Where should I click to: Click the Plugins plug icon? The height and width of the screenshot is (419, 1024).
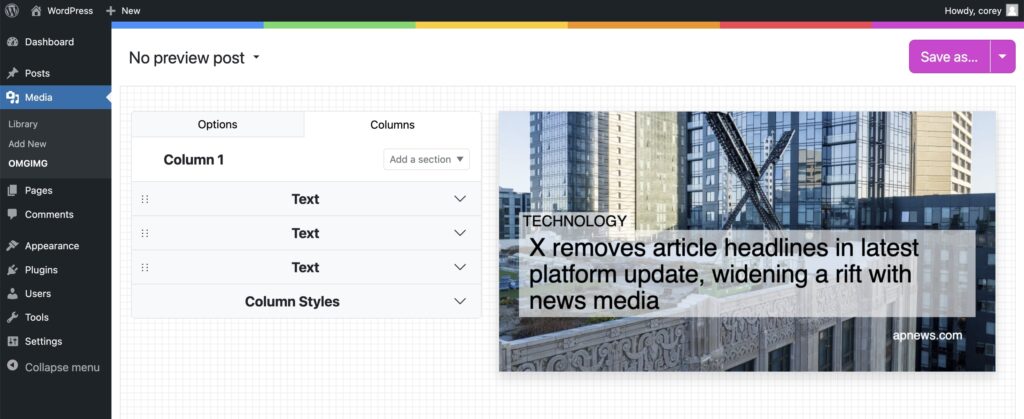tap(12, 270)
